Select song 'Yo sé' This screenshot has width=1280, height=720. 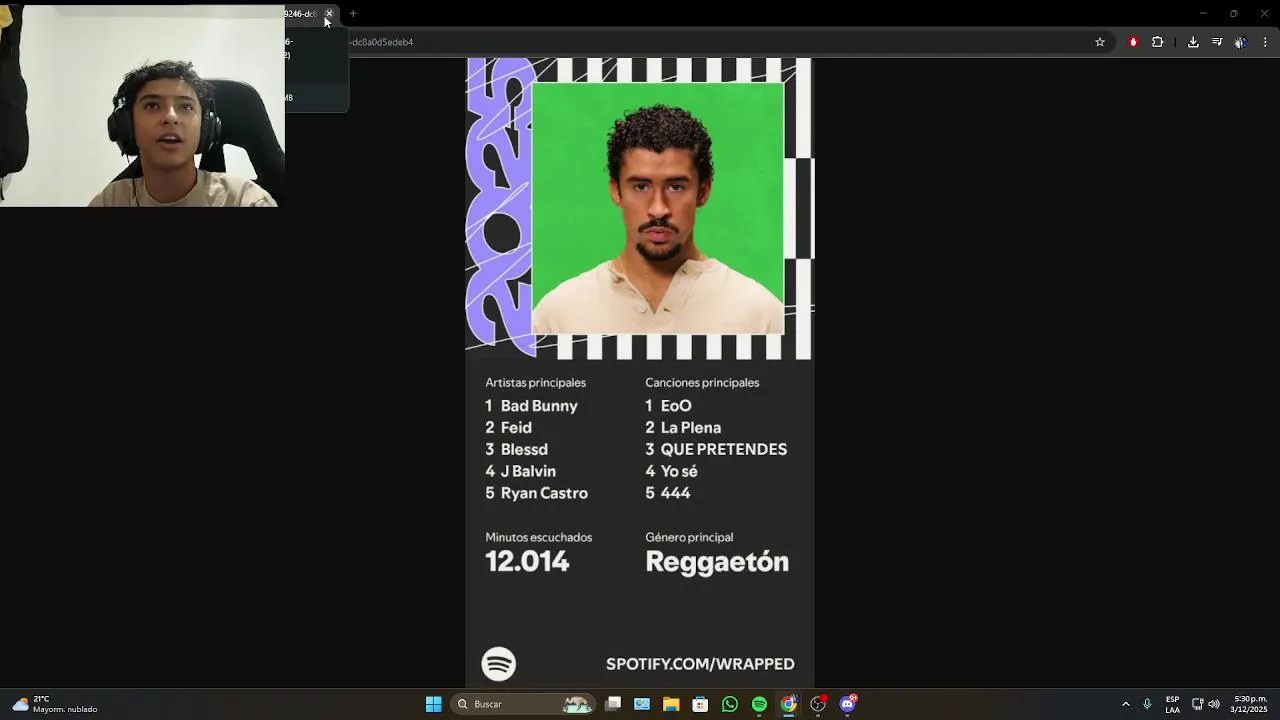coord(679,472)
